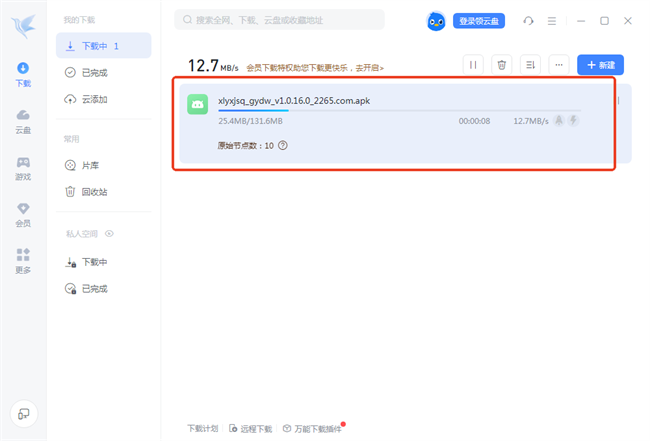Click the rocket acceleration icon in task row

point(559,121)
